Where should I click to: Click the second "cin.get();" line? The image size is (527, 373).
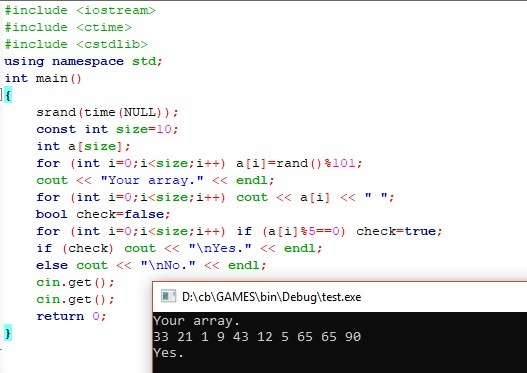click(x=75, y=299)
